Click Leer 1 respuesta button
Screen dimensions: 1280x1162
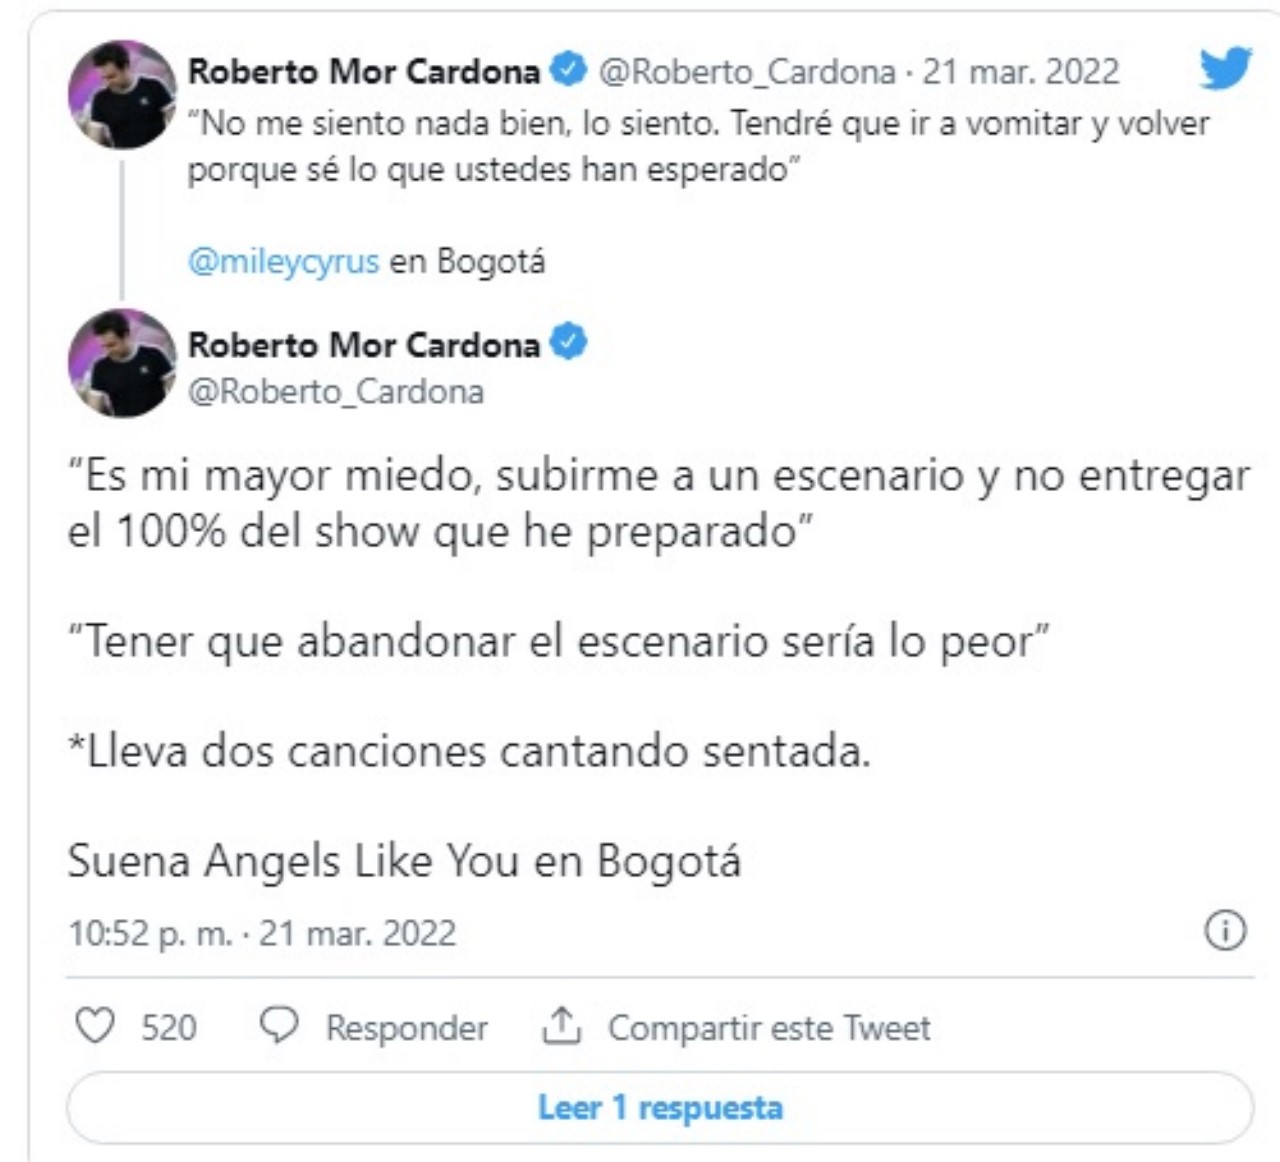pos(660,1107)
